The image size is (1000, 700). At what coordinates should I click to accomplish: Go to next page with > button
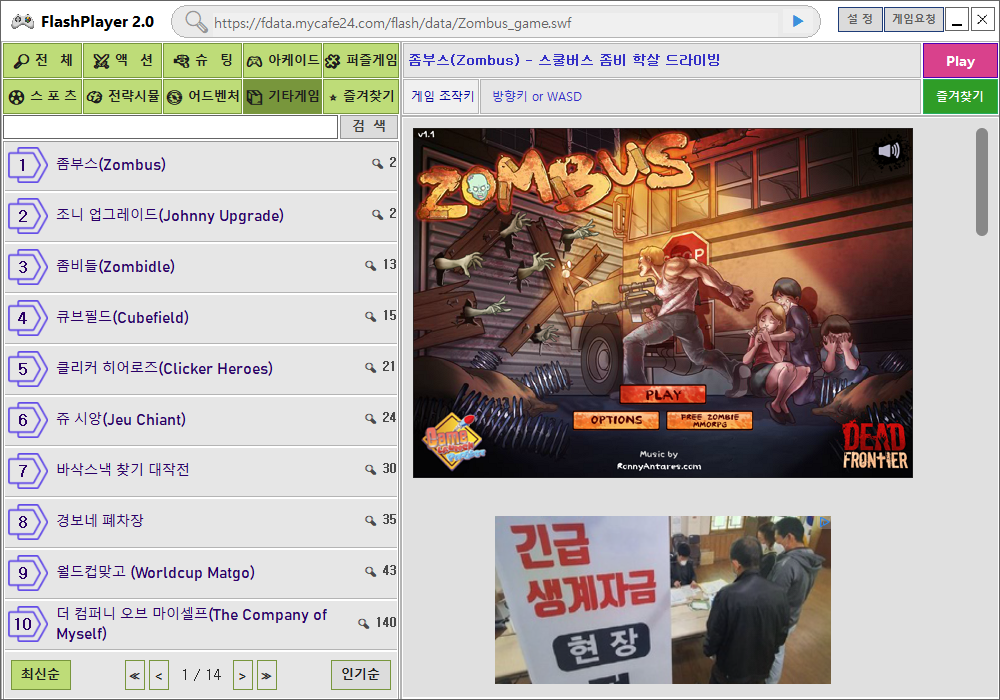point(242,676)
